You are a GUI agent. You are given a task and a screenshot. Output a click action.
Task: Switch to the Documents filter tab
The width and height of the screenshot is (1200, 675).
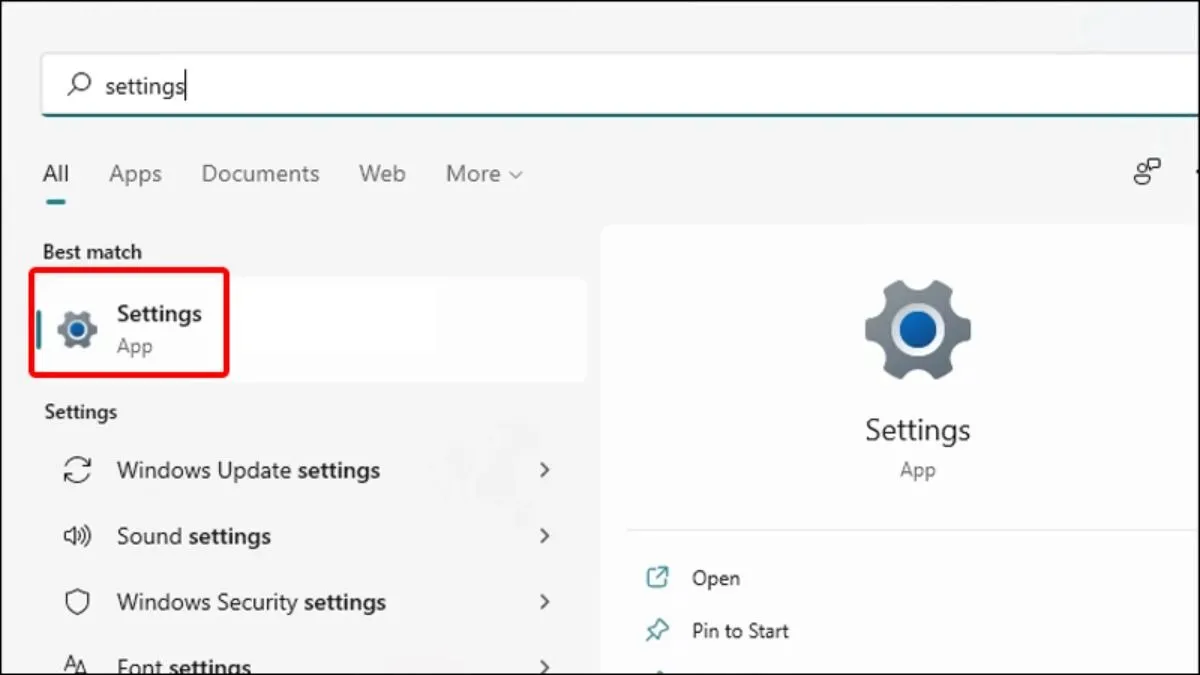pyautogui.click(x=260, y=174)
